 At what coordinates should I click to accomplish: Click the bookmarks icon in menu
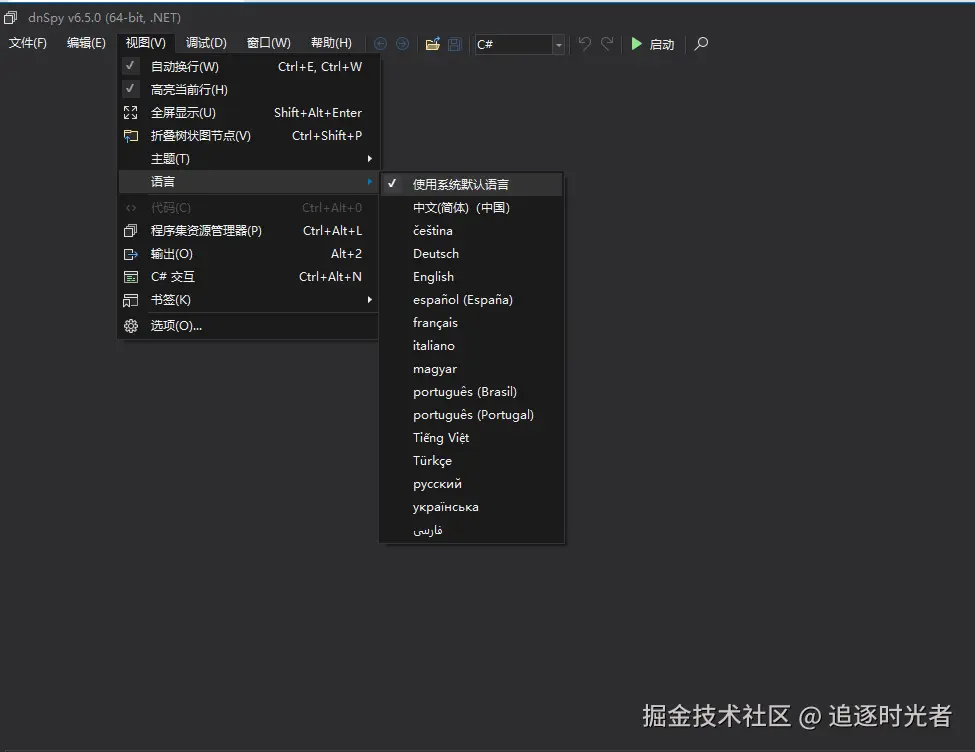tap(131, 300)
